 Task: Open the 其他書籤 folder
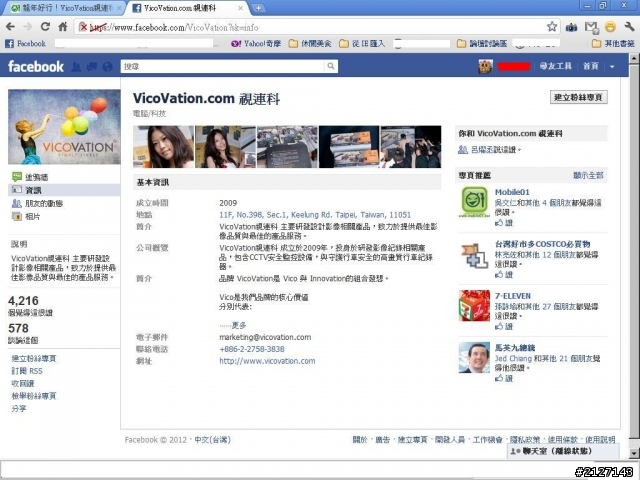pyautogui.click(x=613, y=43)
